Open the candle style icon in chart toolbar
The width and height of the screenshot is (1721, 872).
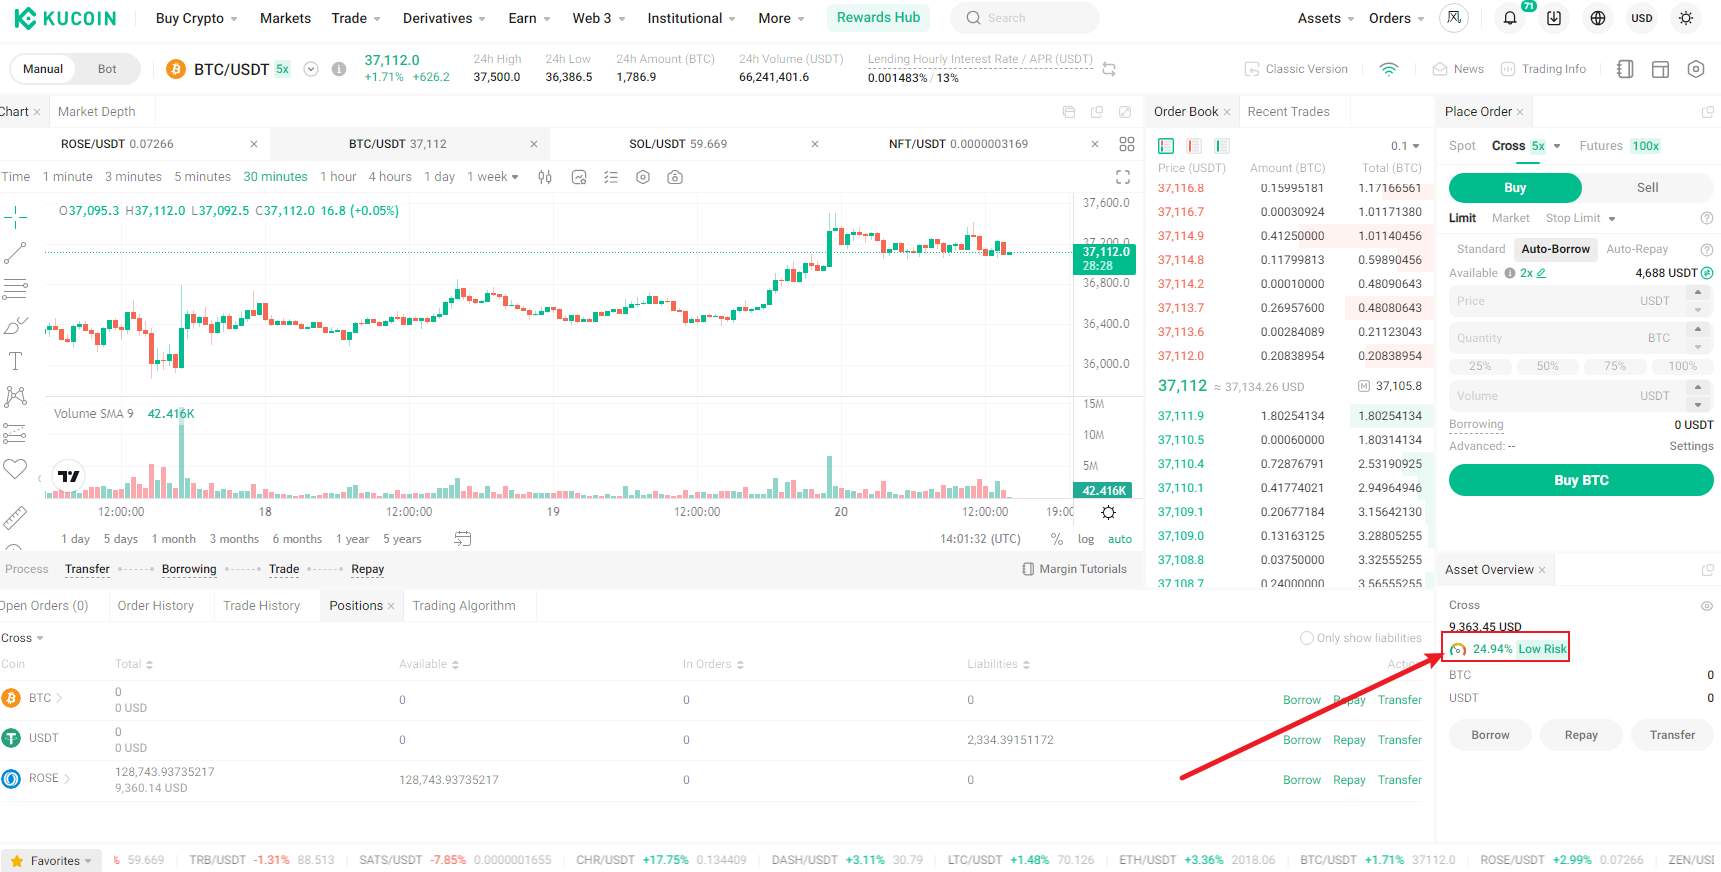coord(545,177)
